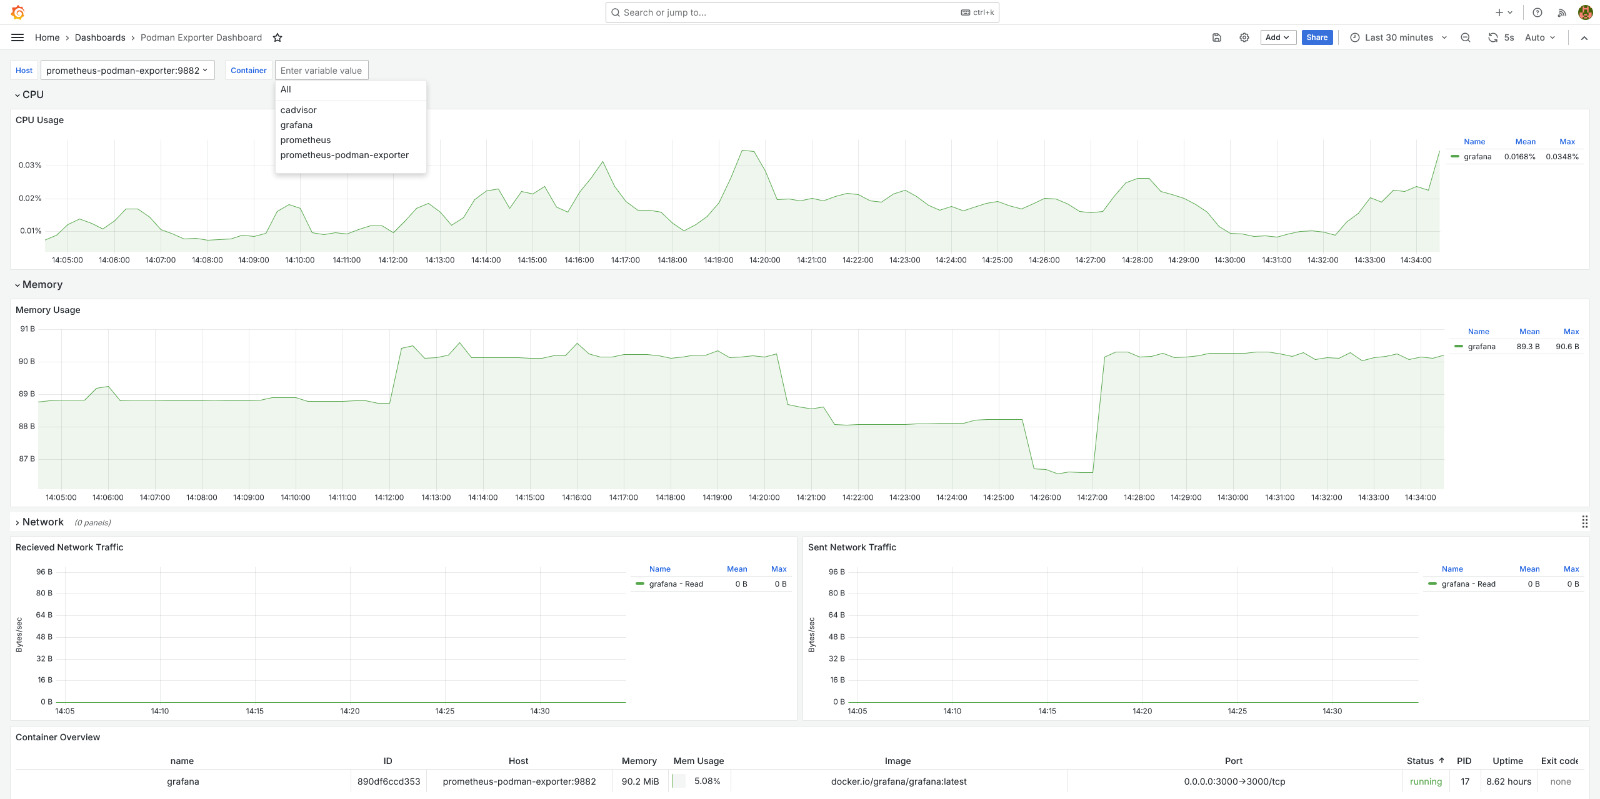Open the news feed icon
This screenshot has width=1600, height=799.
pos(1562,12)
